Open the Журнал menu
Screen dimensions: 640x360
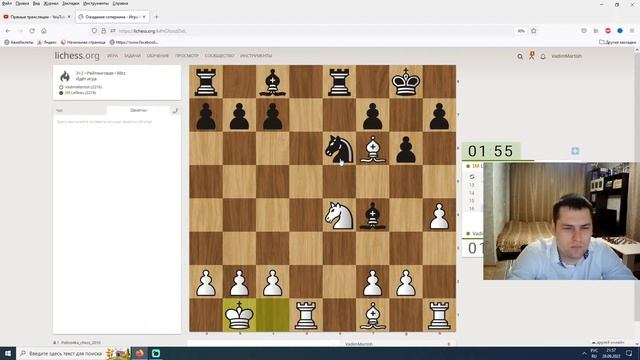(51, 3)
